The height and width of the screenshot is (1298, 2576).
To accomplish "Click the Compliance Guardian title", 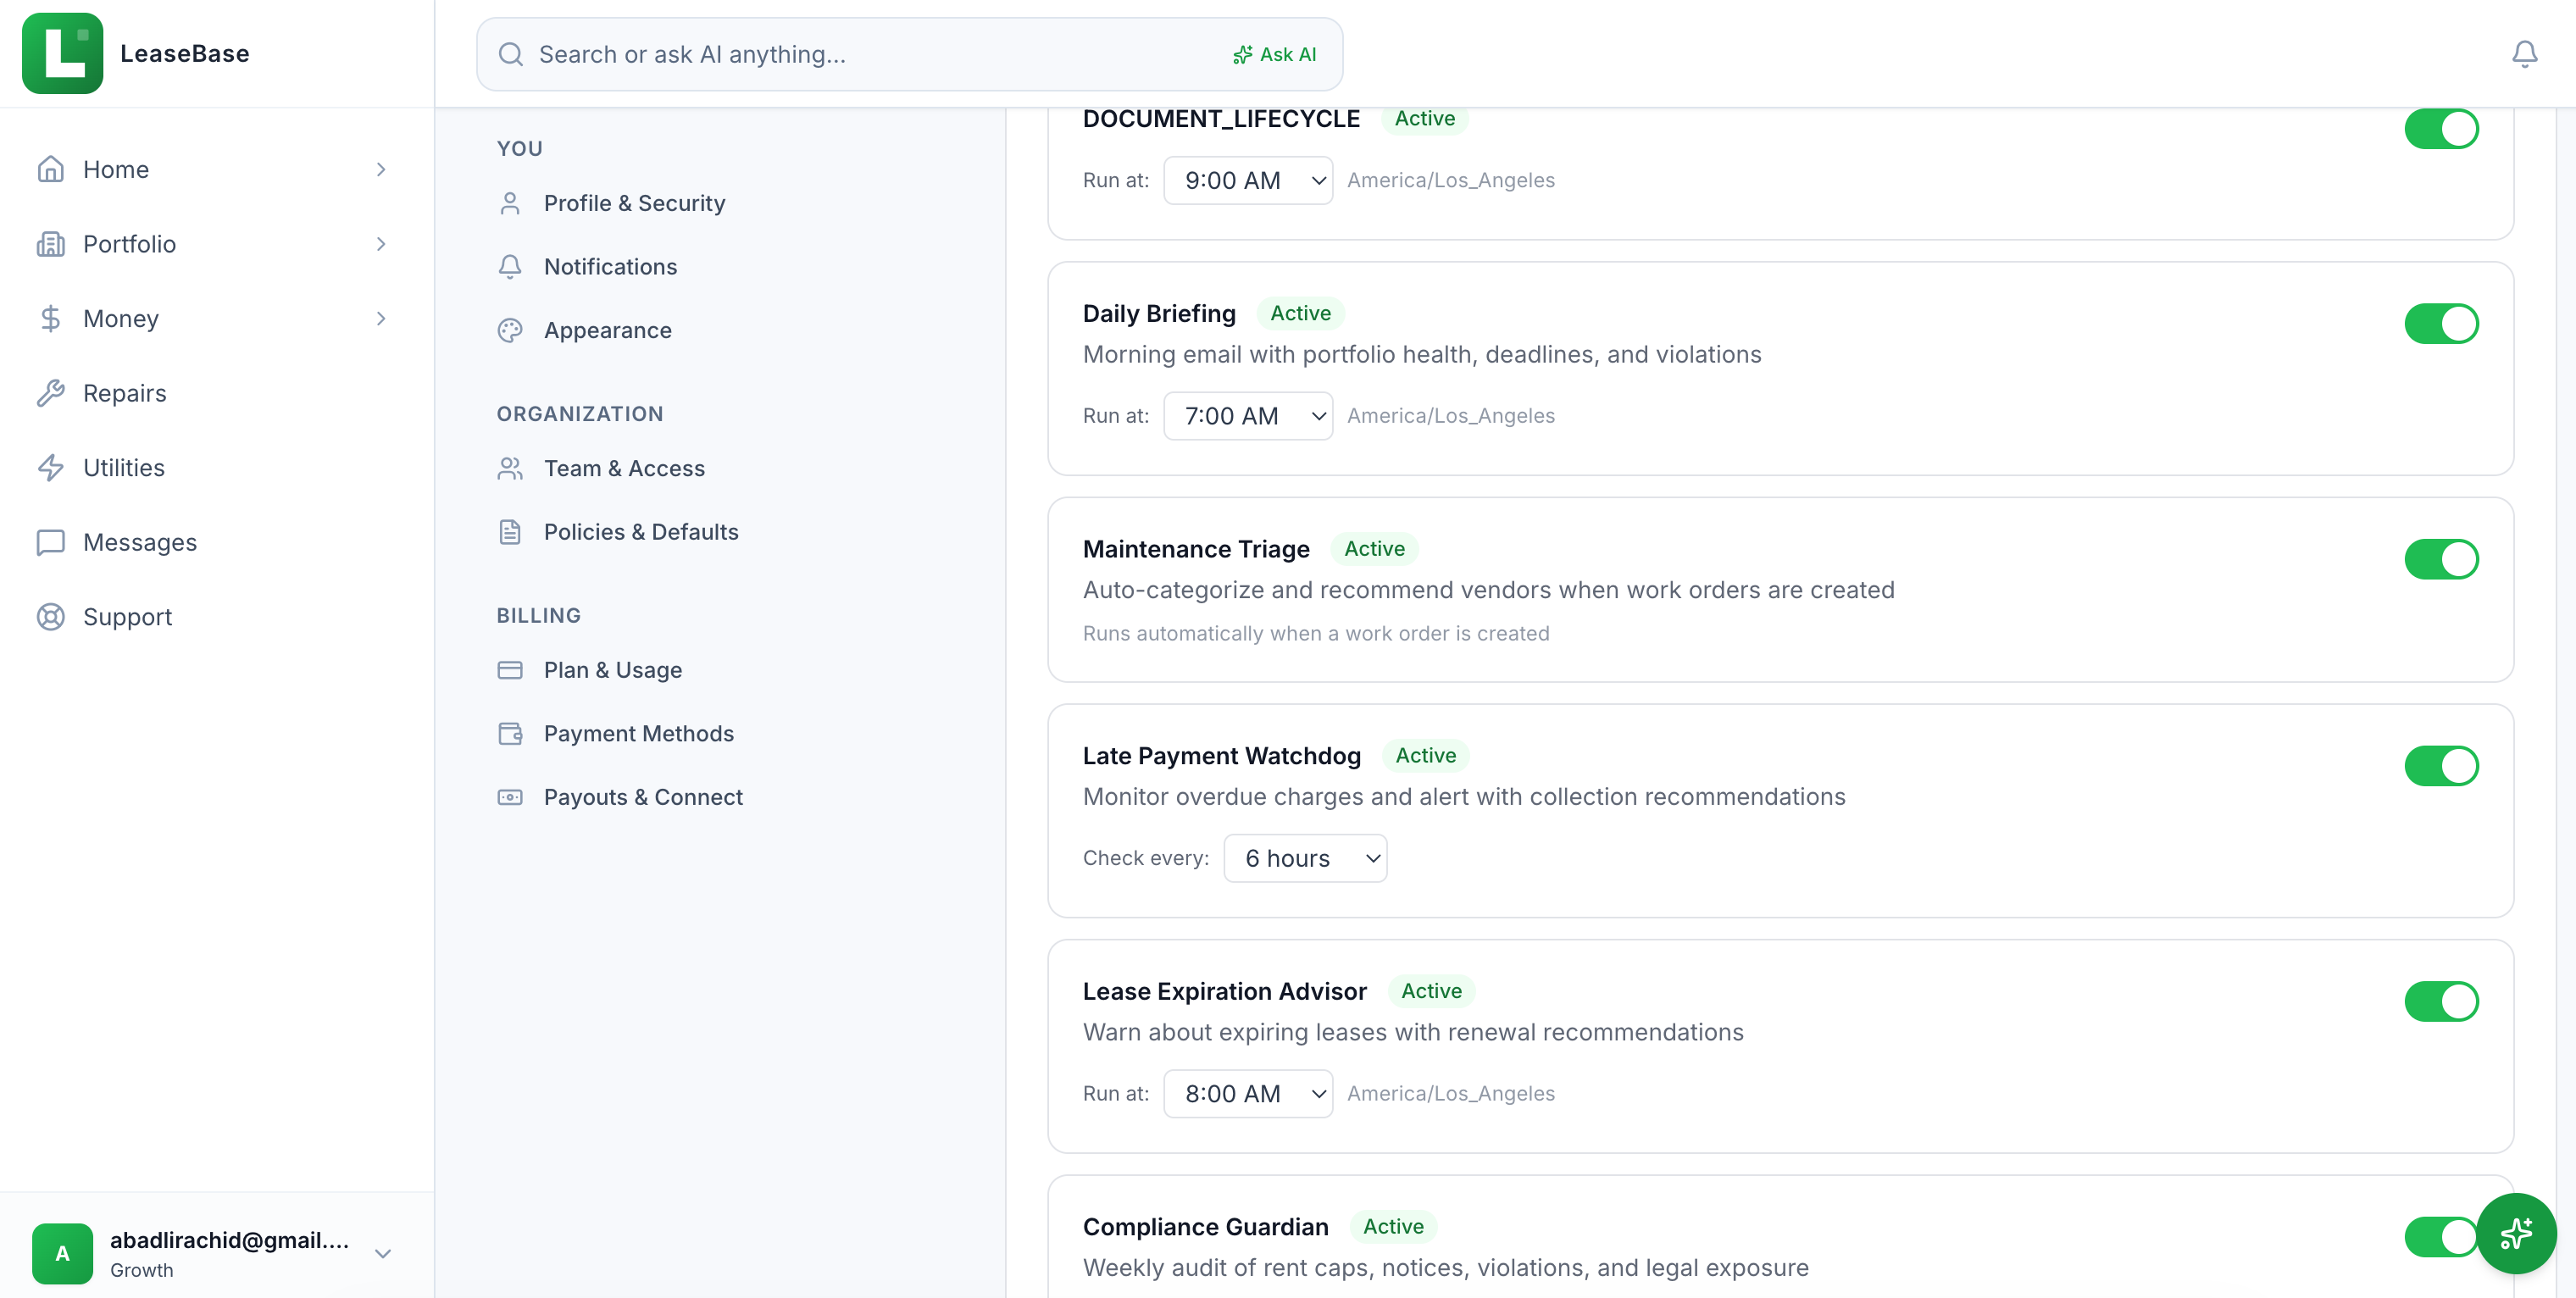I will pos(1205,1227).
